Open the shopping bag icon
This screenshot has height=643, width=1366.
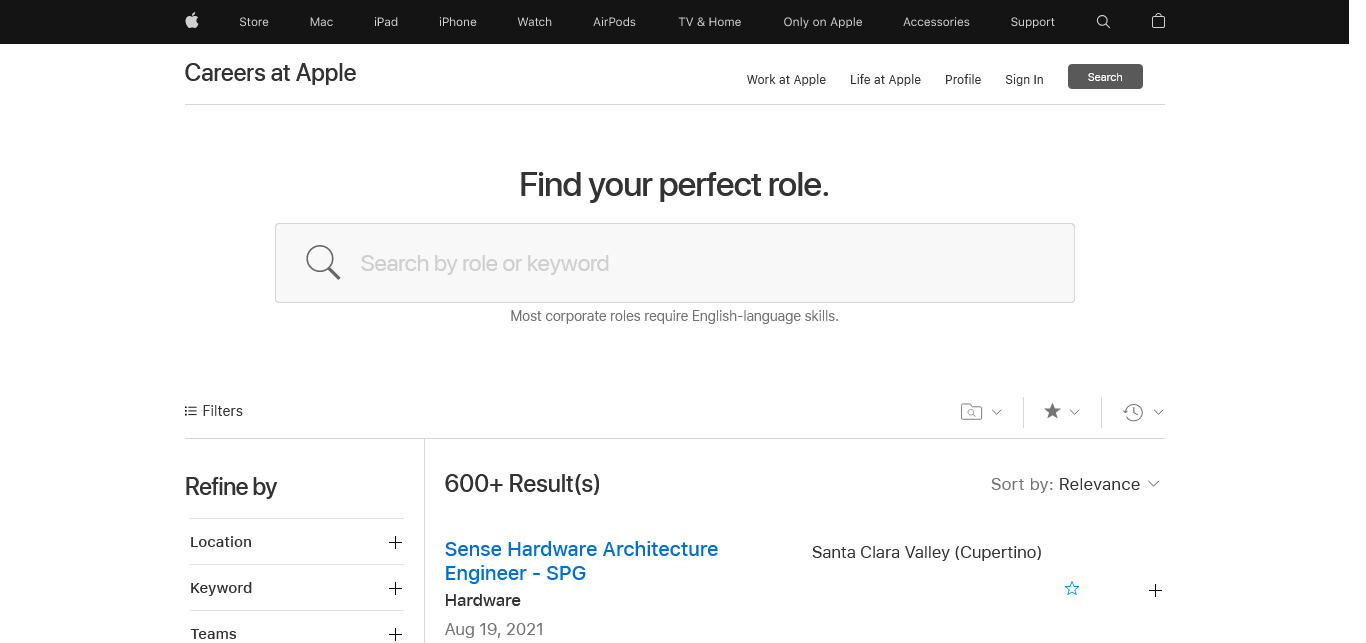point(1158,21)
